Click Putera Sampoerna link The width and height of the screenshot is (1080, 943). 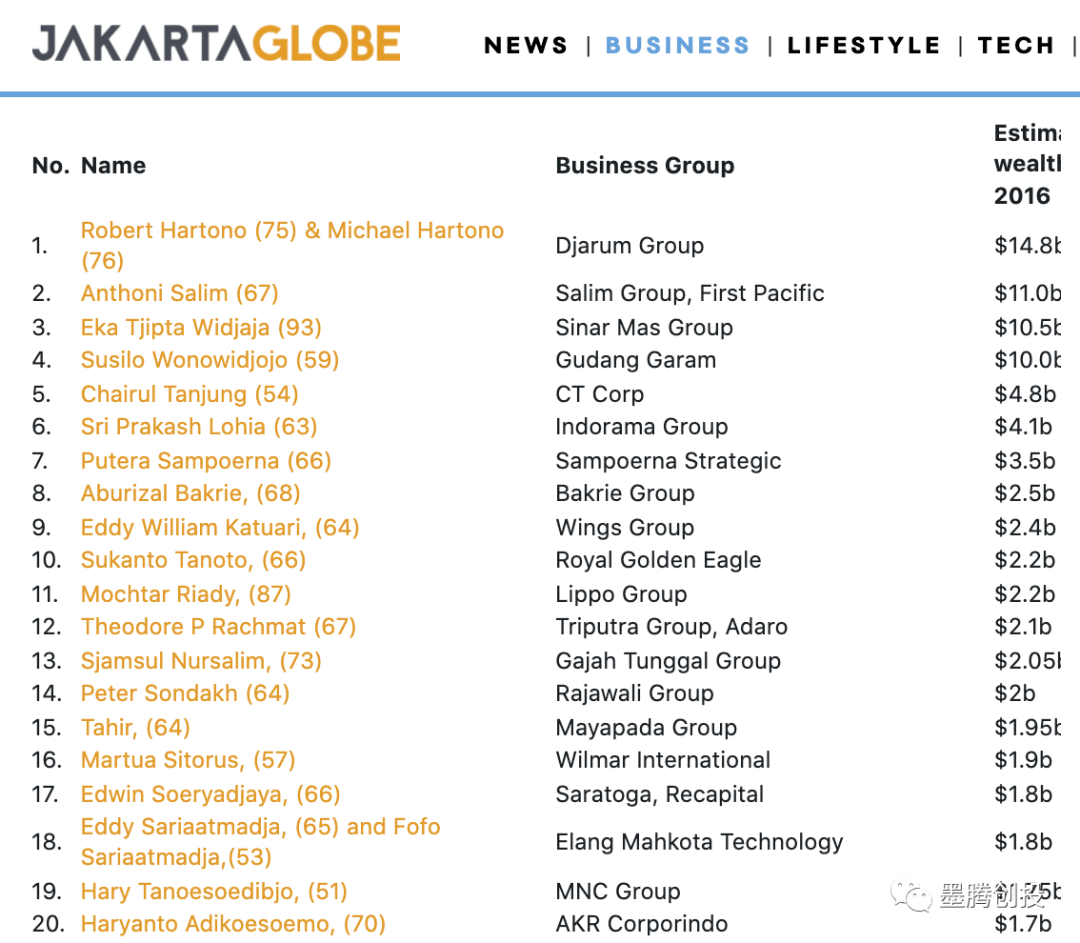[206, 461]
